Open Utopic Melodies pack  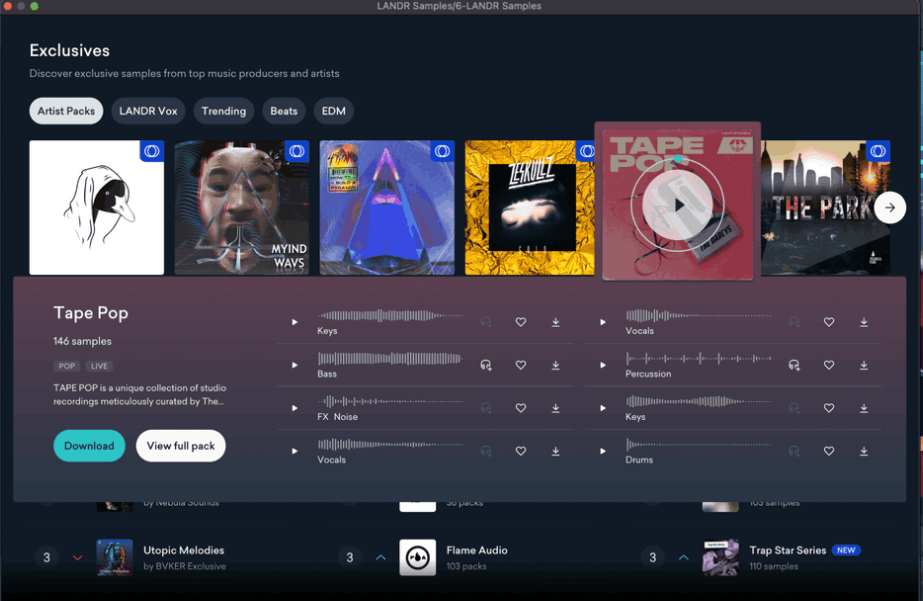tap(184, 550)
